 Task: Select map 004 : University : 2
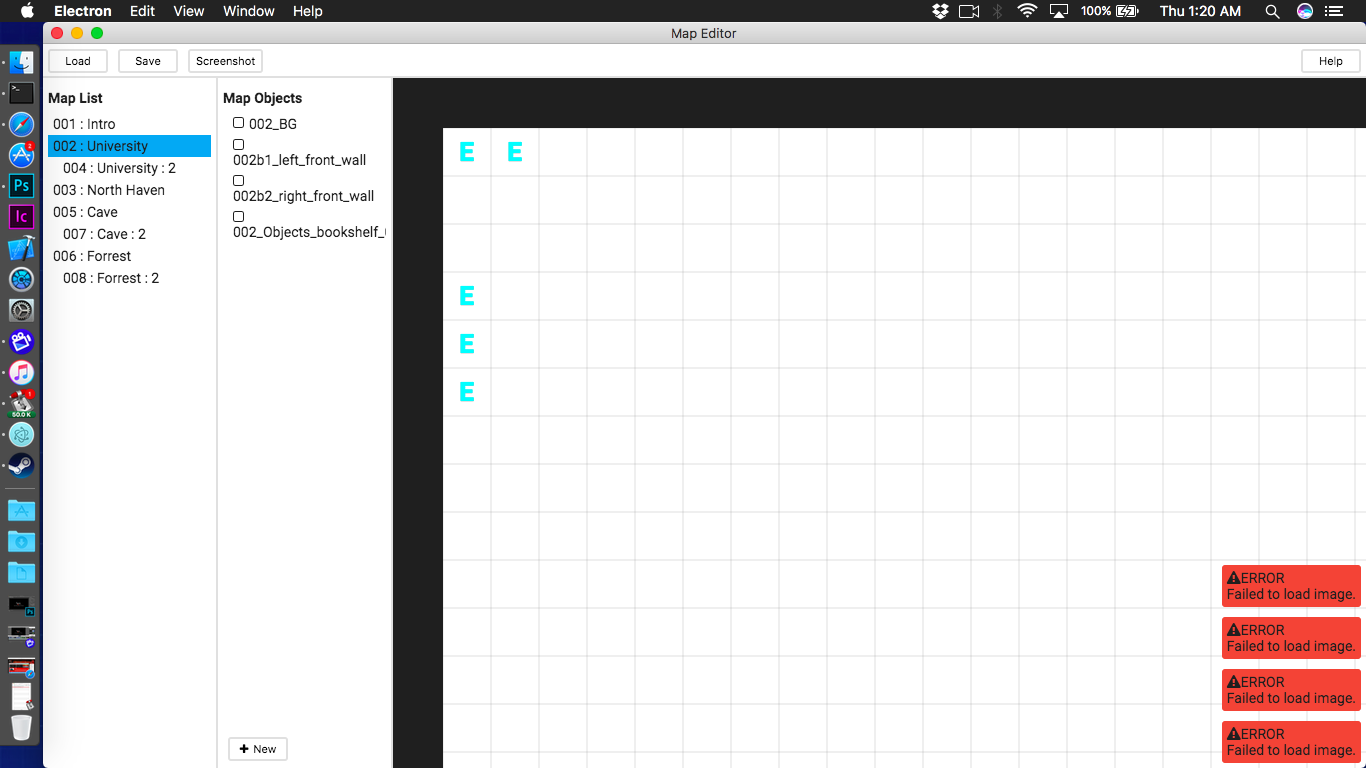click(130, 168)
